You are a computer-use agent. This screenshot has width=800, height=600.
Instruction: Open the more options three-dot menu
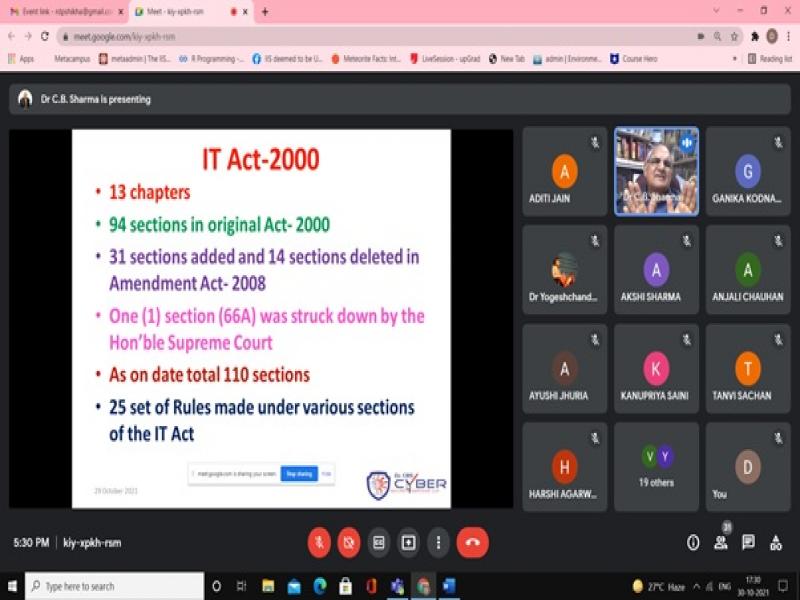(x=438, y=542)
